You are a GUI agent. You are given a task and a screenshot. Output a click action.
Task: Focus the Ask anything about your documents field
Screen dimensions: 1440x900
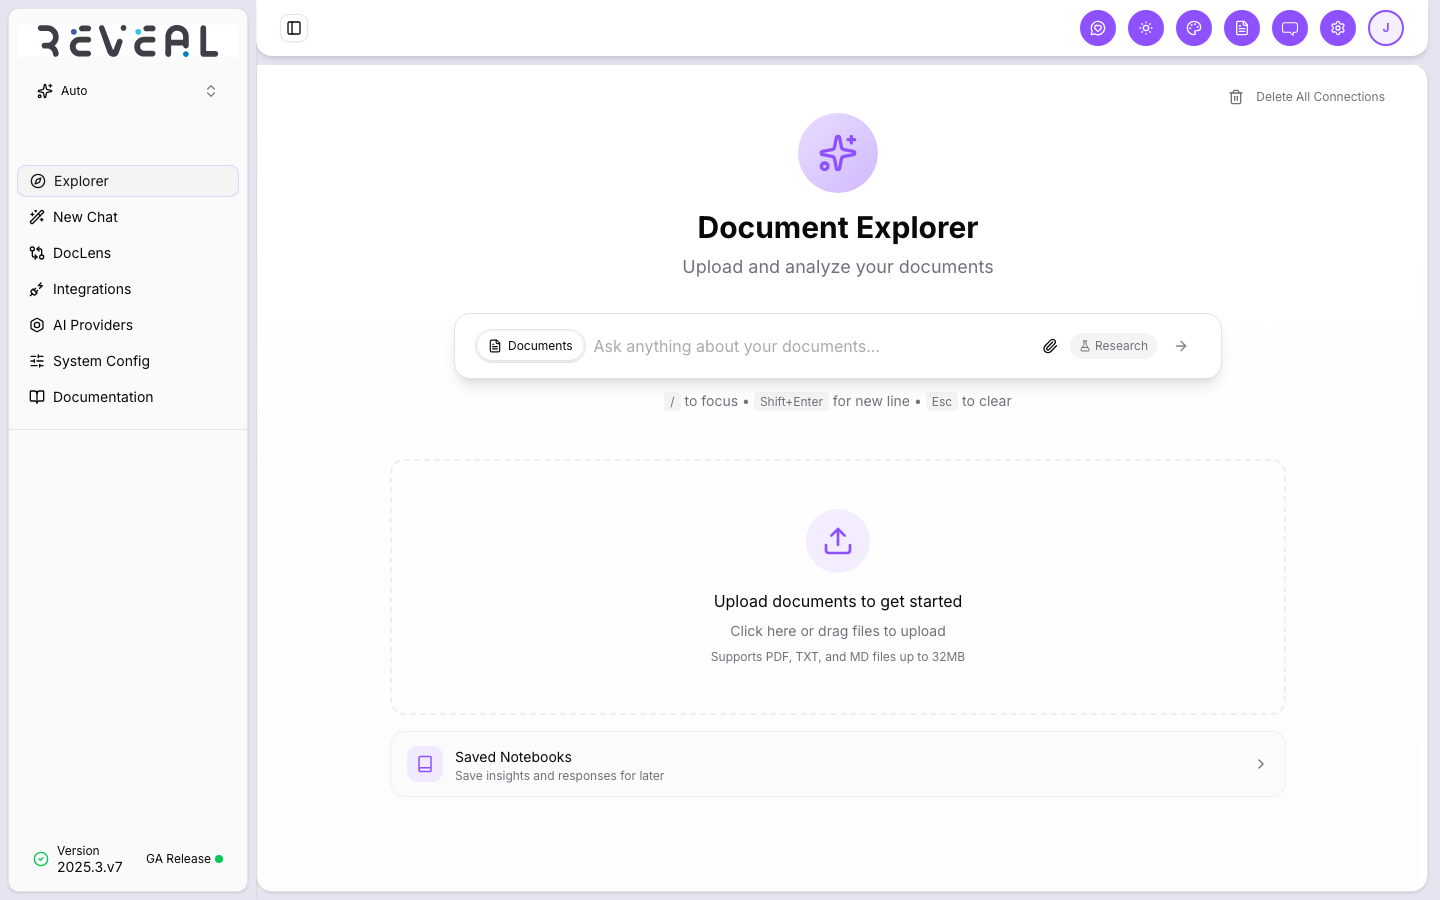tap(810, 346)
